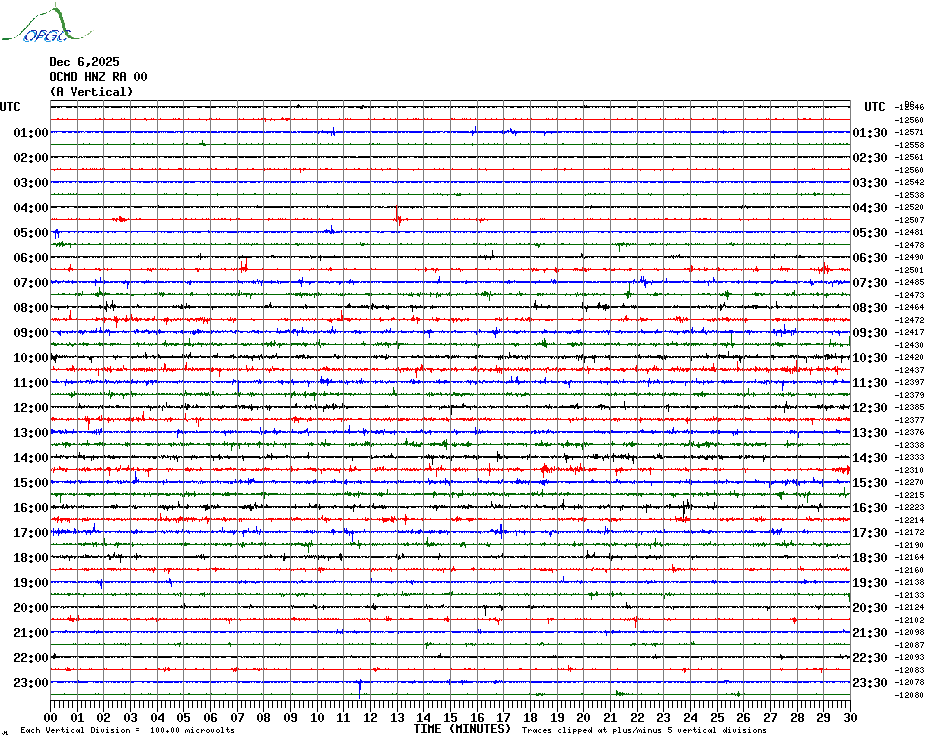This screenshot has height=744, width=930.
Task: Click the '22:00' hour label on left
Action: pyautogui.click(x=31, y=658)
